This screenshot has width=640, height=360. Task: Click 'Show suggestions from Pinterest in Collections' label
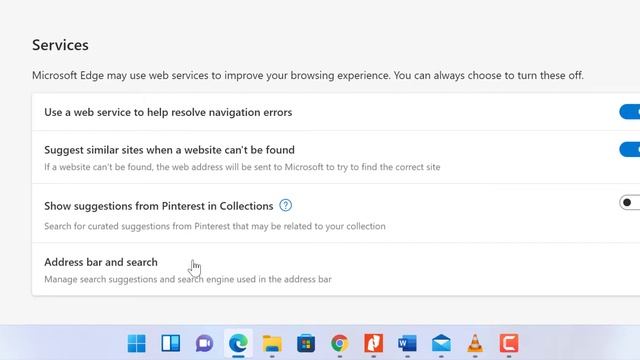[159, 206]
